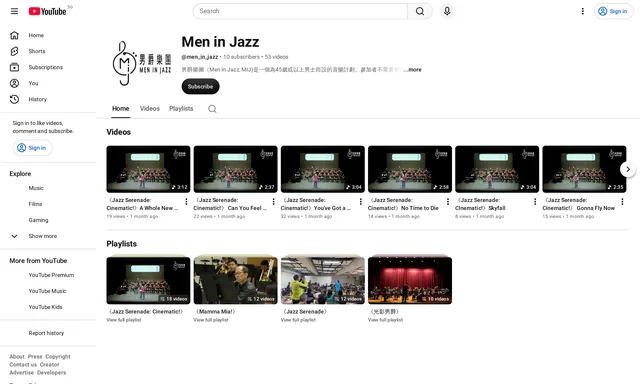Click next arrow on Videos carousel

[x=628, y=169]
